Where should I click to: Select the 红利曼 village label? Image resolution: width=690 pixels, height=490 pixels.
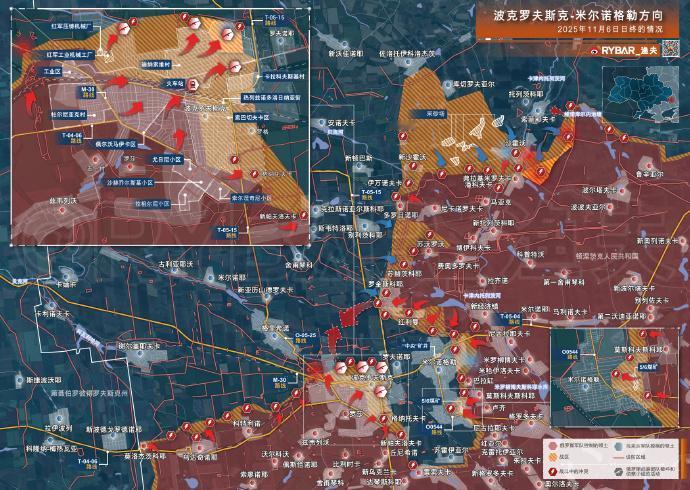pos(408,322)
